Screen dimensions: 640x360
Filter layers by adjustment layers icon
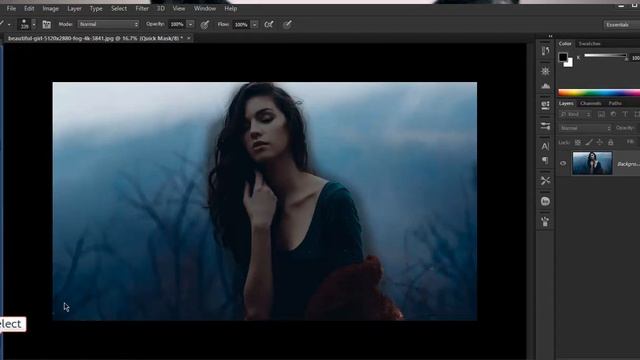(x=613, y=115)
